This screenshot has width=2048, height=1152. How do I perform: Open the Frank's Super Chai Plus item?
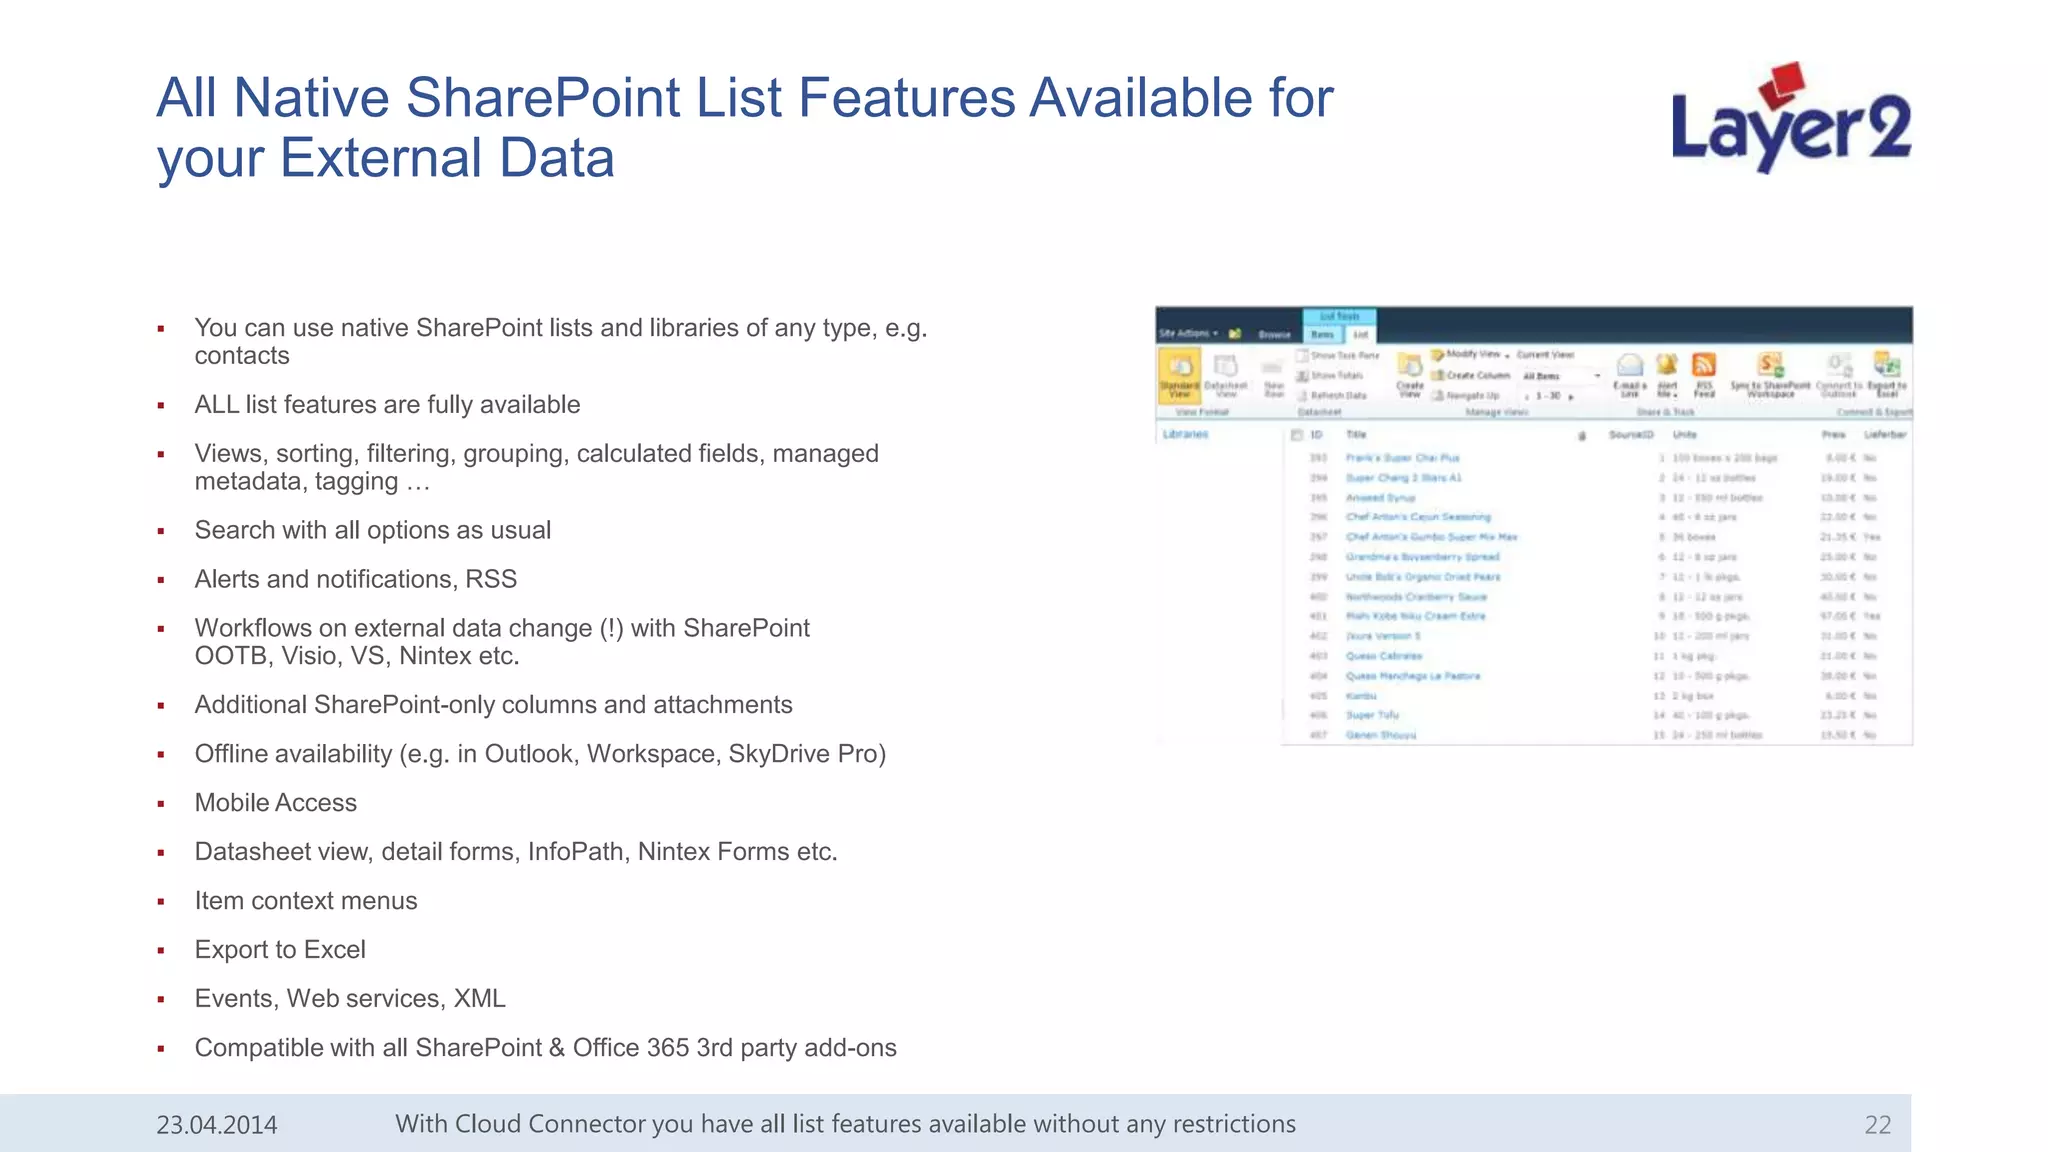click(1402, 458)
